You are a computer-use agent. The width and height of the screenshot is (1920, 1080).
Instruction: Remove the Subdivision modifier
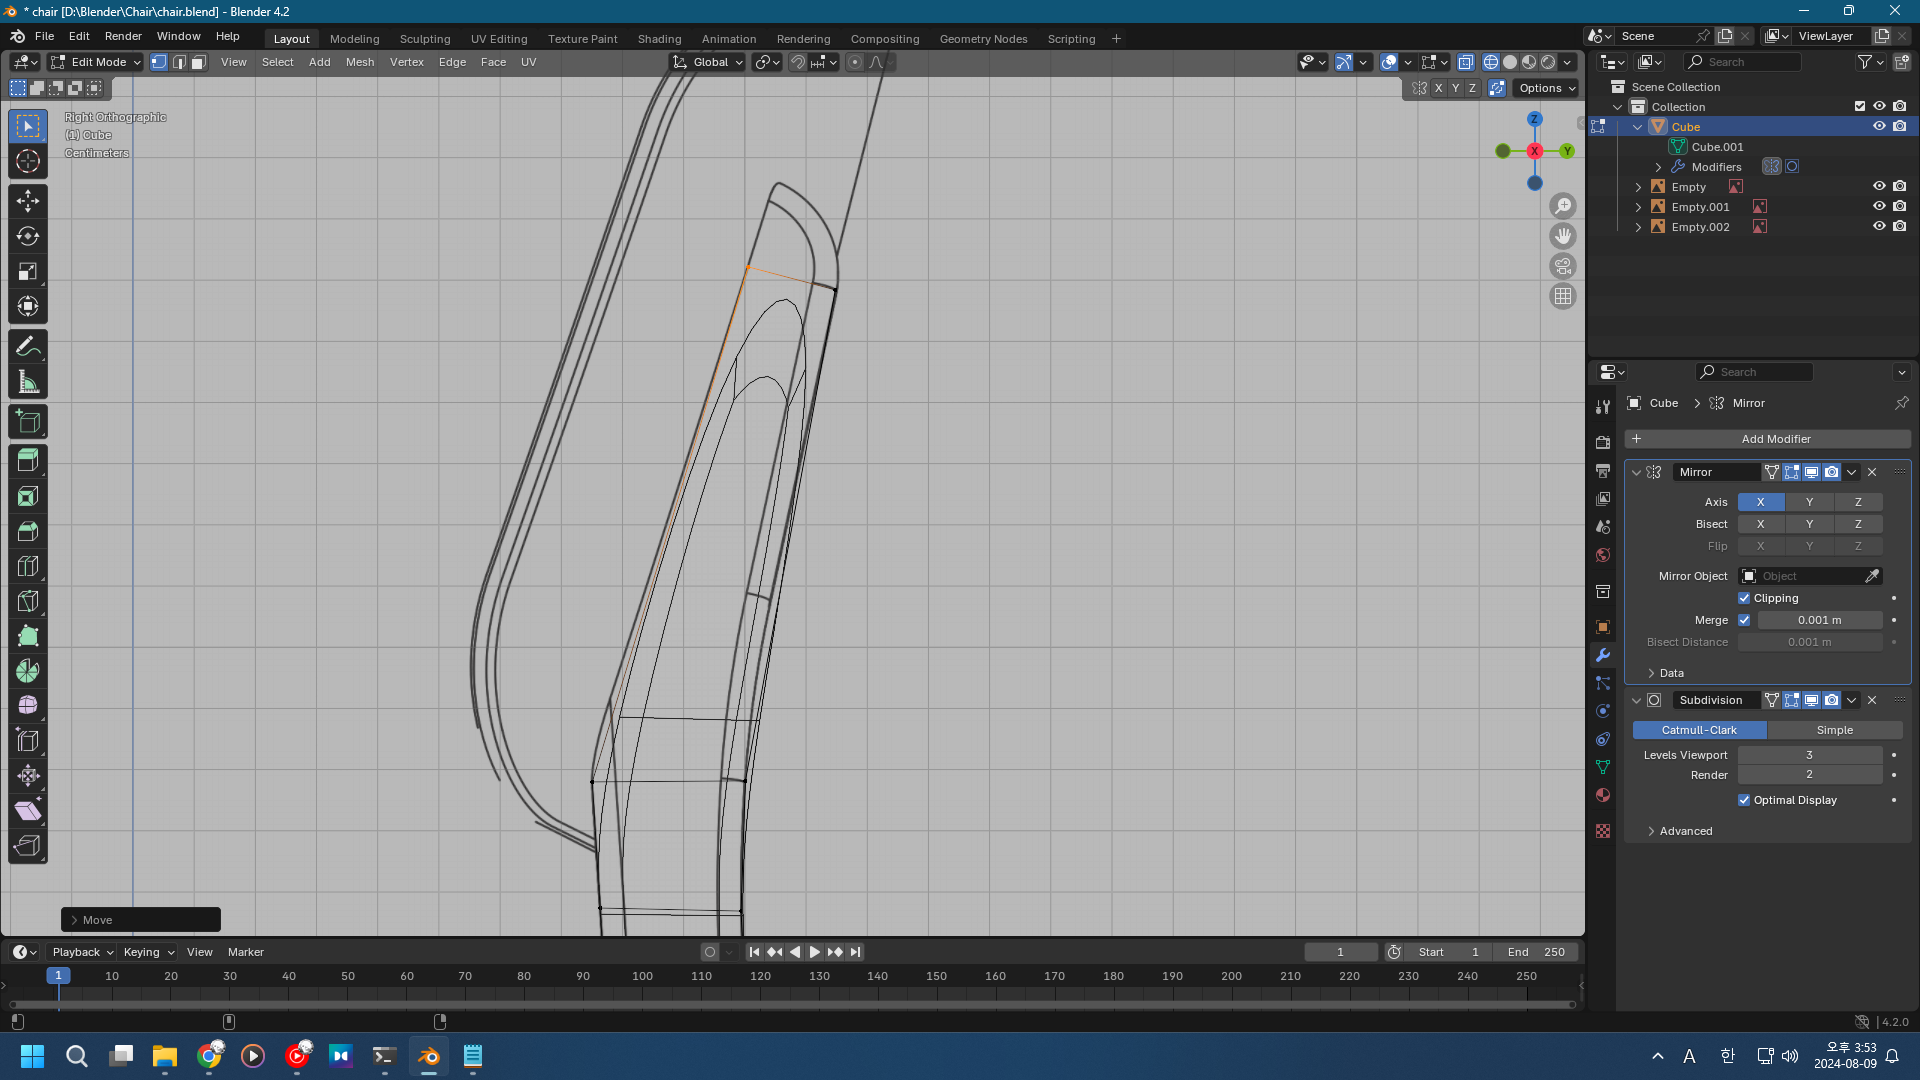(1872, 700)
